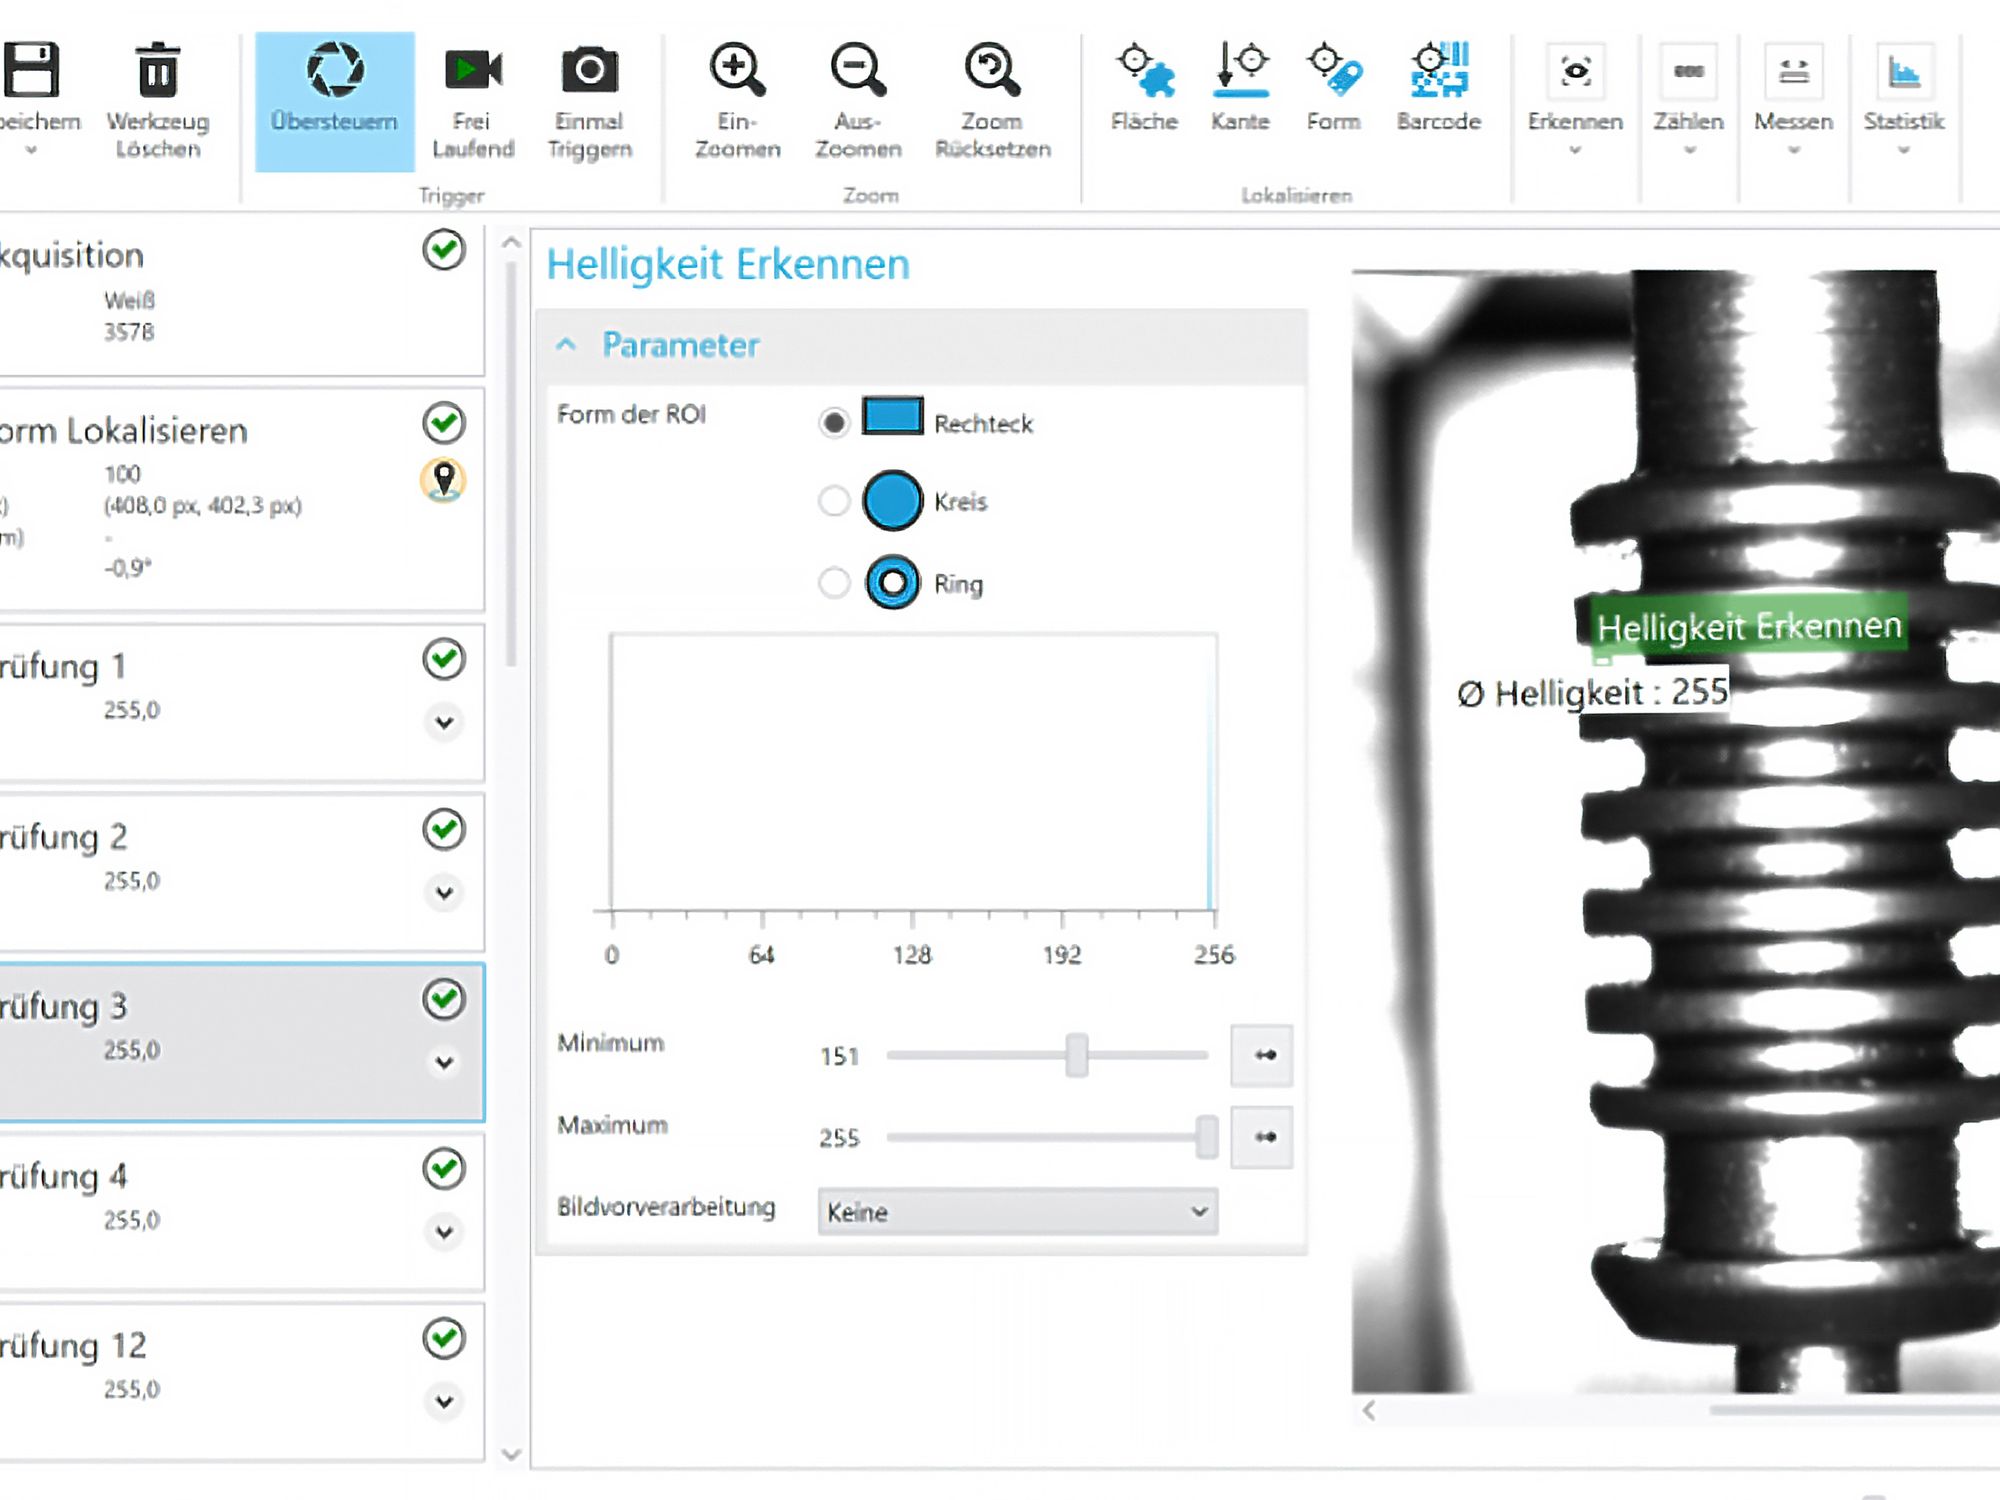Click scroll up arrow of tool list

click(511, 242)
